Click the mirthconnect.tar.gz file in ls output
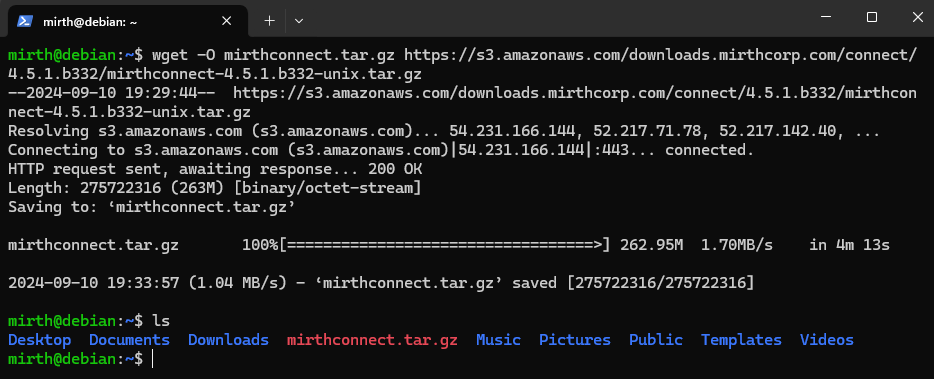The width and height of the screenshot is (934, 379). (x=372, y=340)
